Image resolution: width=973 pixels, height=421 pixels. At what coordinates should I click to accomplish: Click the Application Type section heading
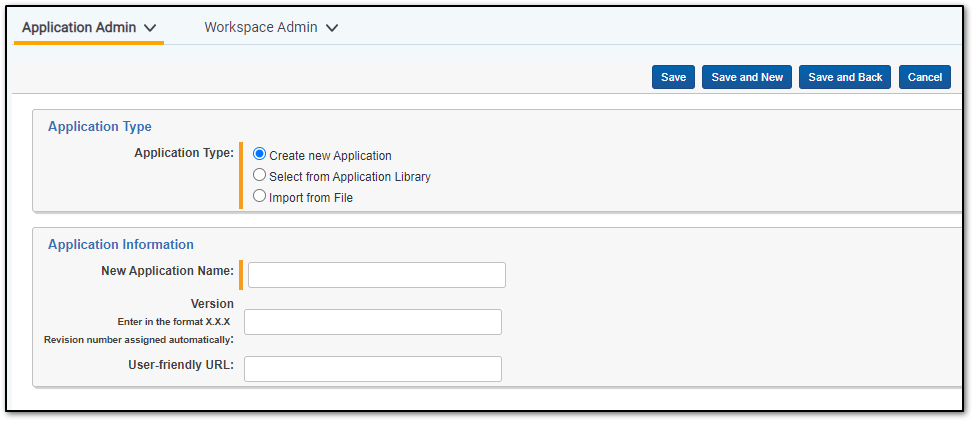(x=100, y=127)
